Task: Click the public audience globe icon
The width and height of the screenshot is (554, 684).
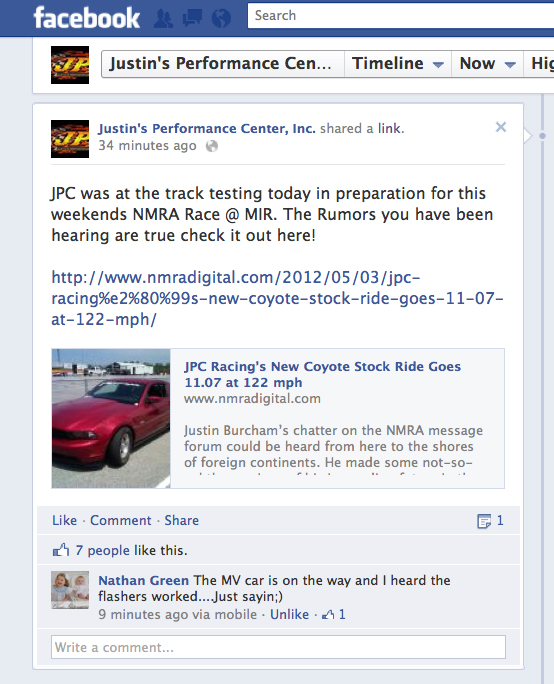Action: point(212,146)
